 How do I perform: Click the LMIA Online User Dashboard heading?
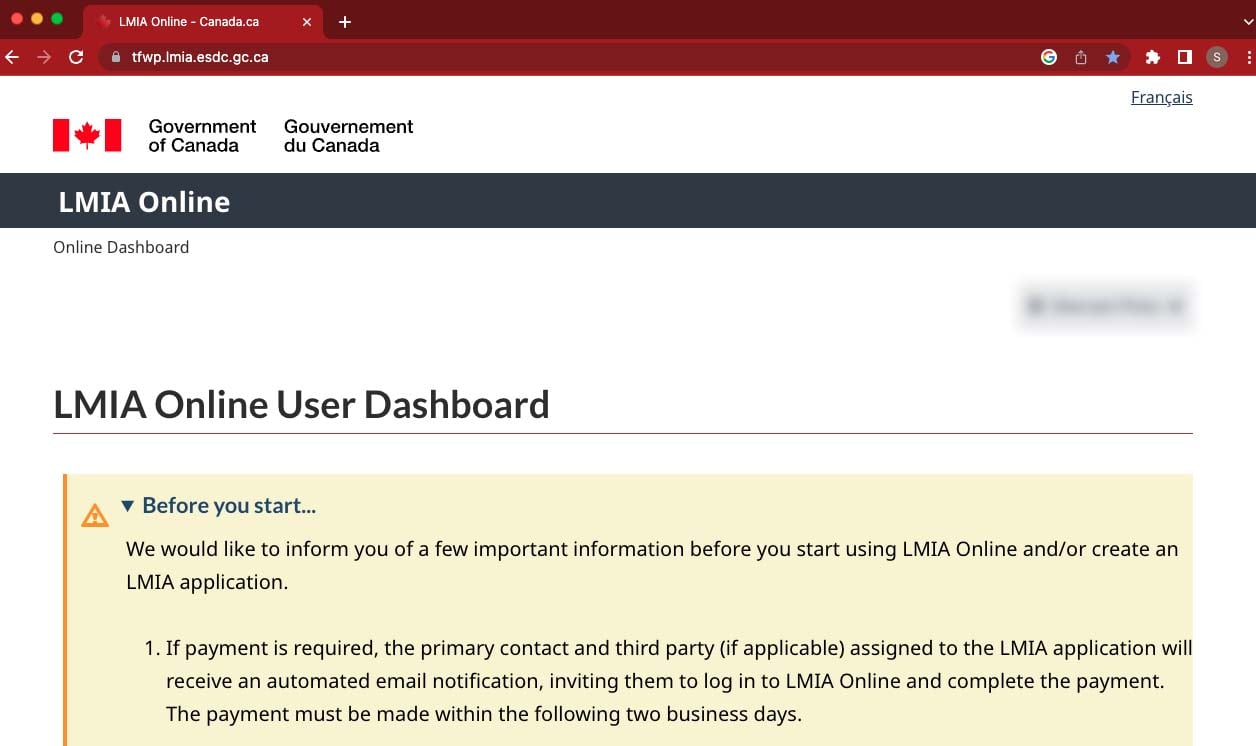tap(301, 404)
